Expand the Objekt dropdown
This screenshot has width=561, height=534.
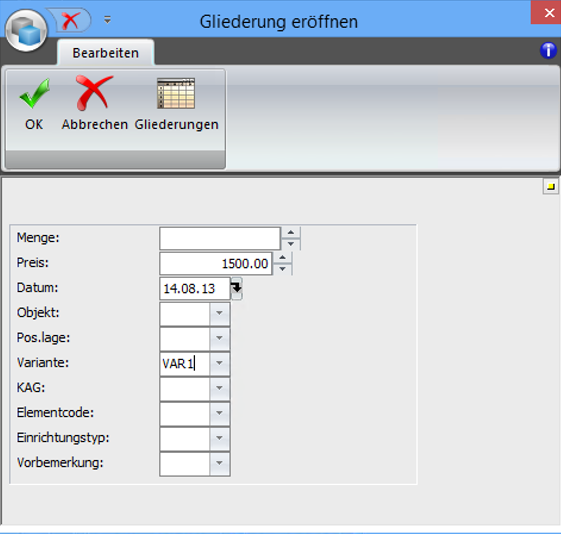point(219,313)
